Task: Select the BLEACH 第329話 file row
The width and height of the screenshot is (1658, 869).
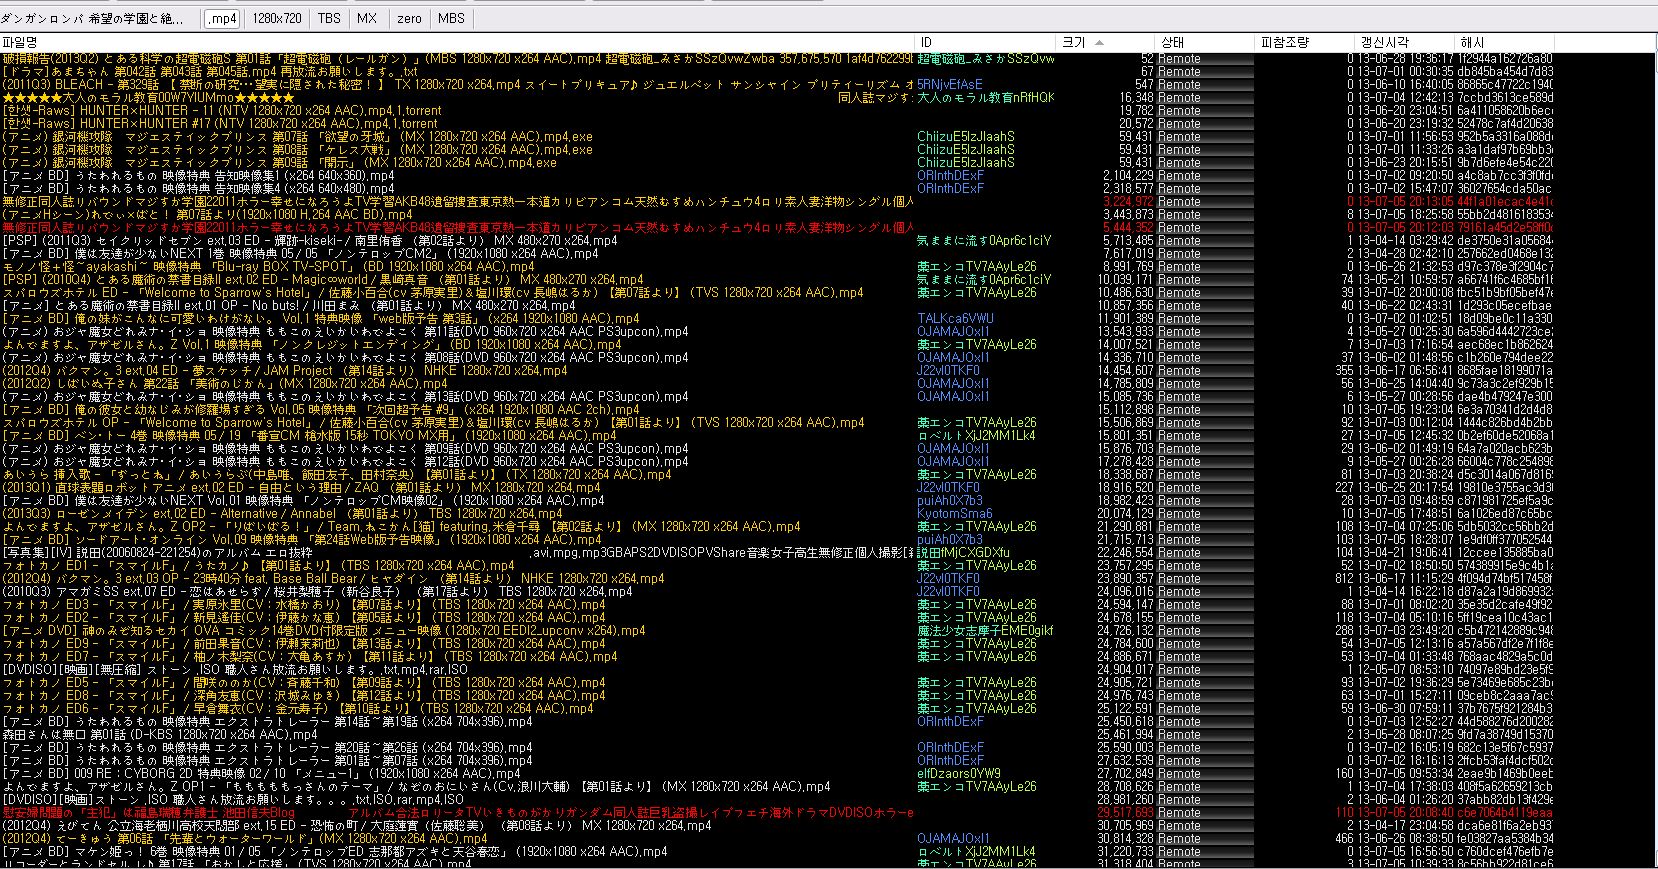Action: [x=300, y=85]
